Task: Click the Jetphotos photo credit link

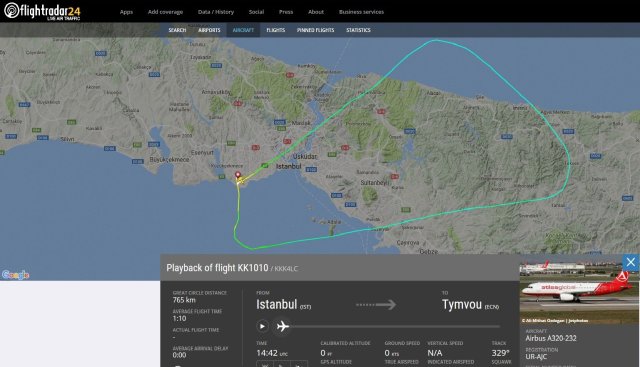Action: pos(556,321)
